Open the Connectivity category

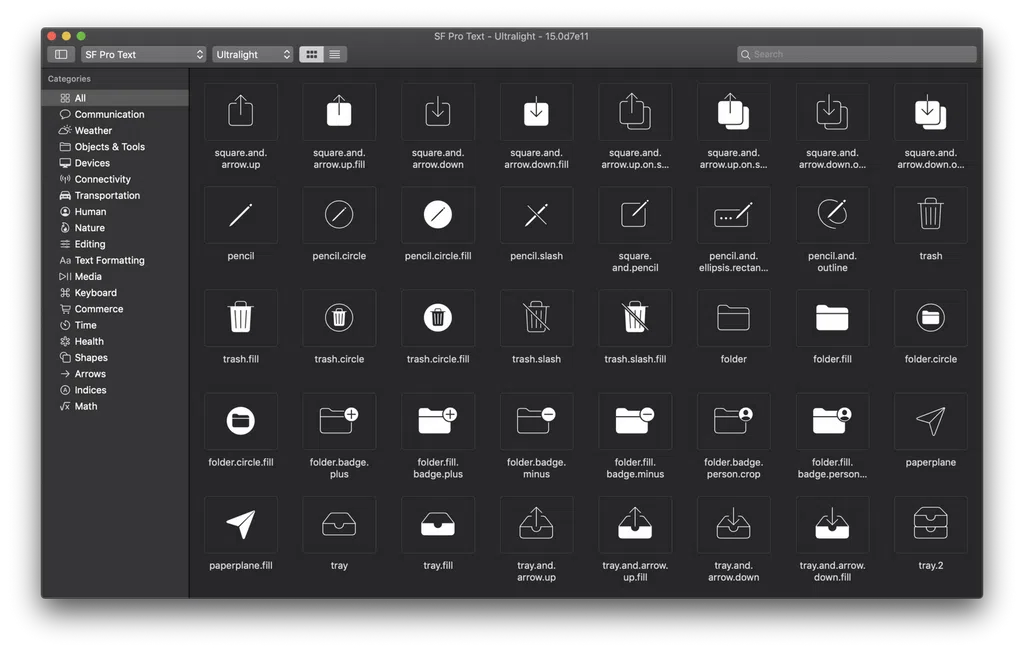click(115, 179)
